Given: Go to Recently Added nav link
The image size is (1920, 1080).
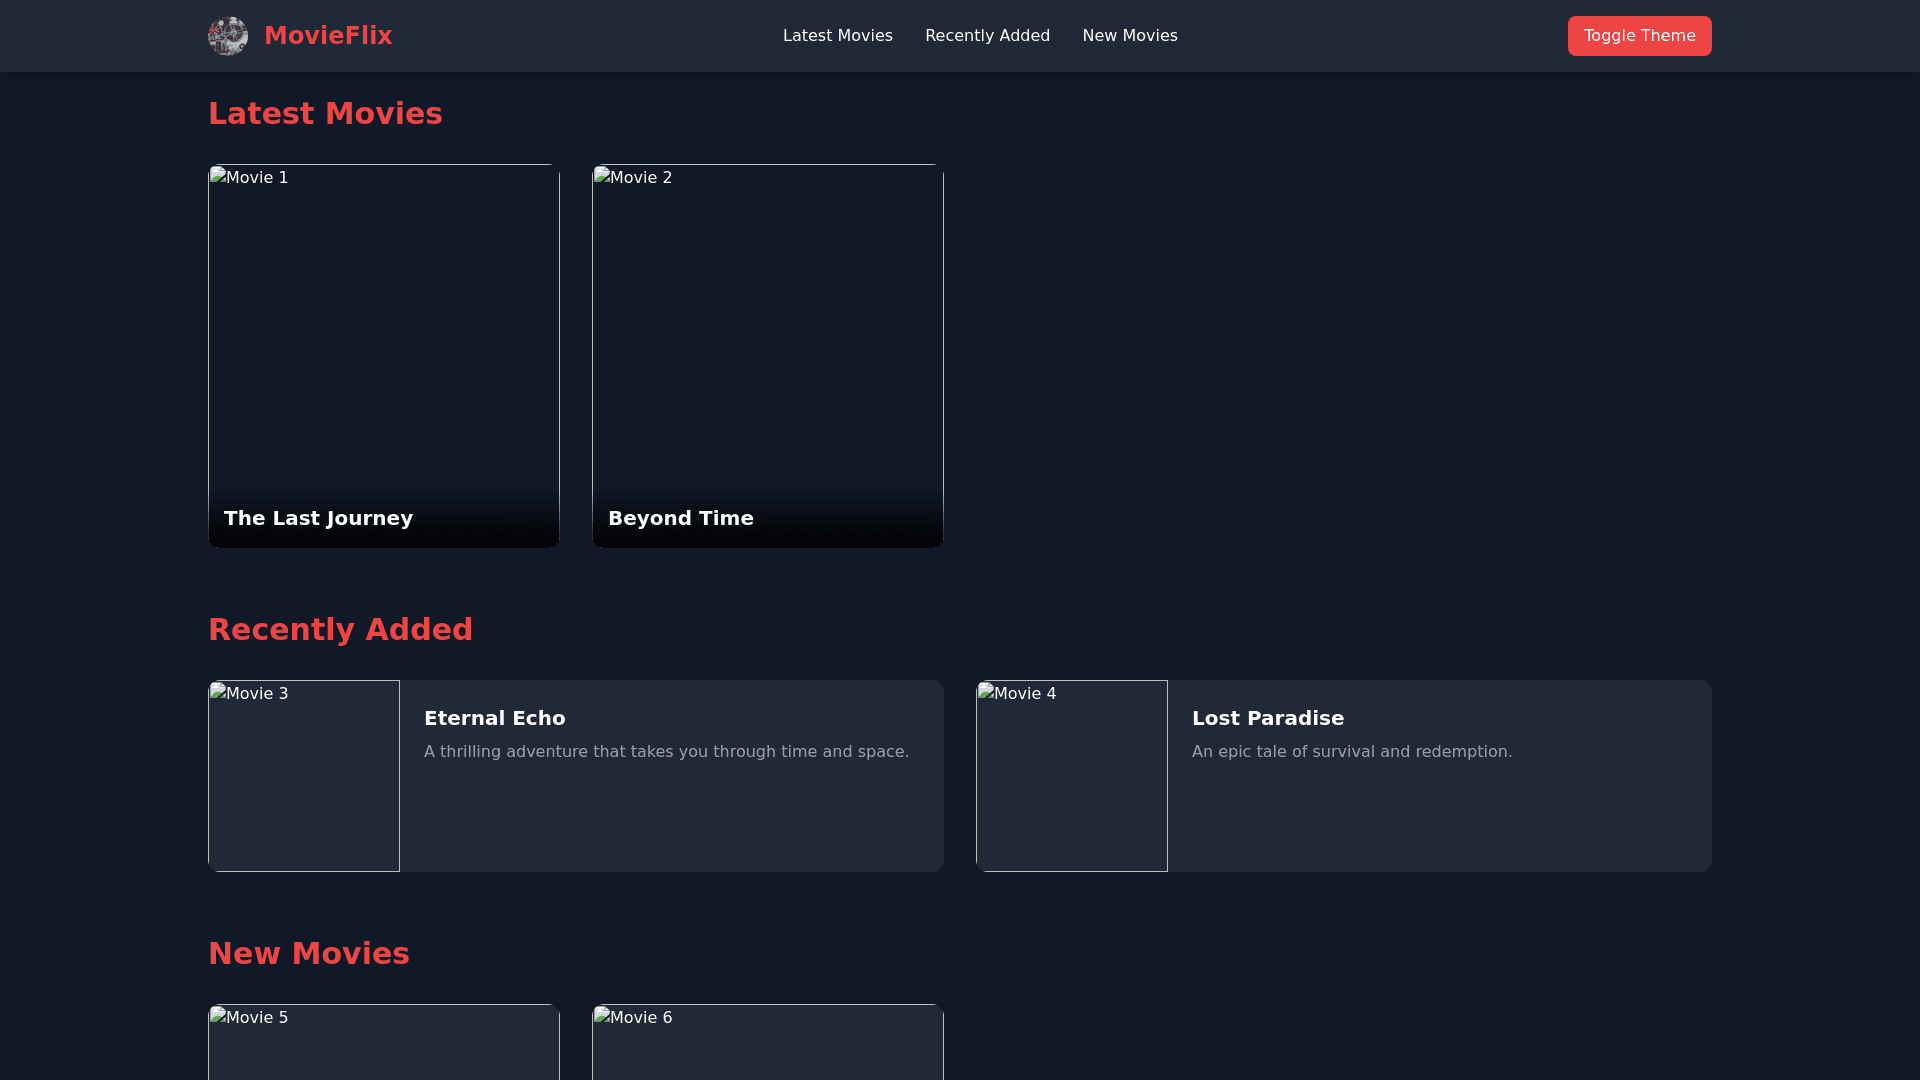Looking at the screenshot, I should click(987, 36).
